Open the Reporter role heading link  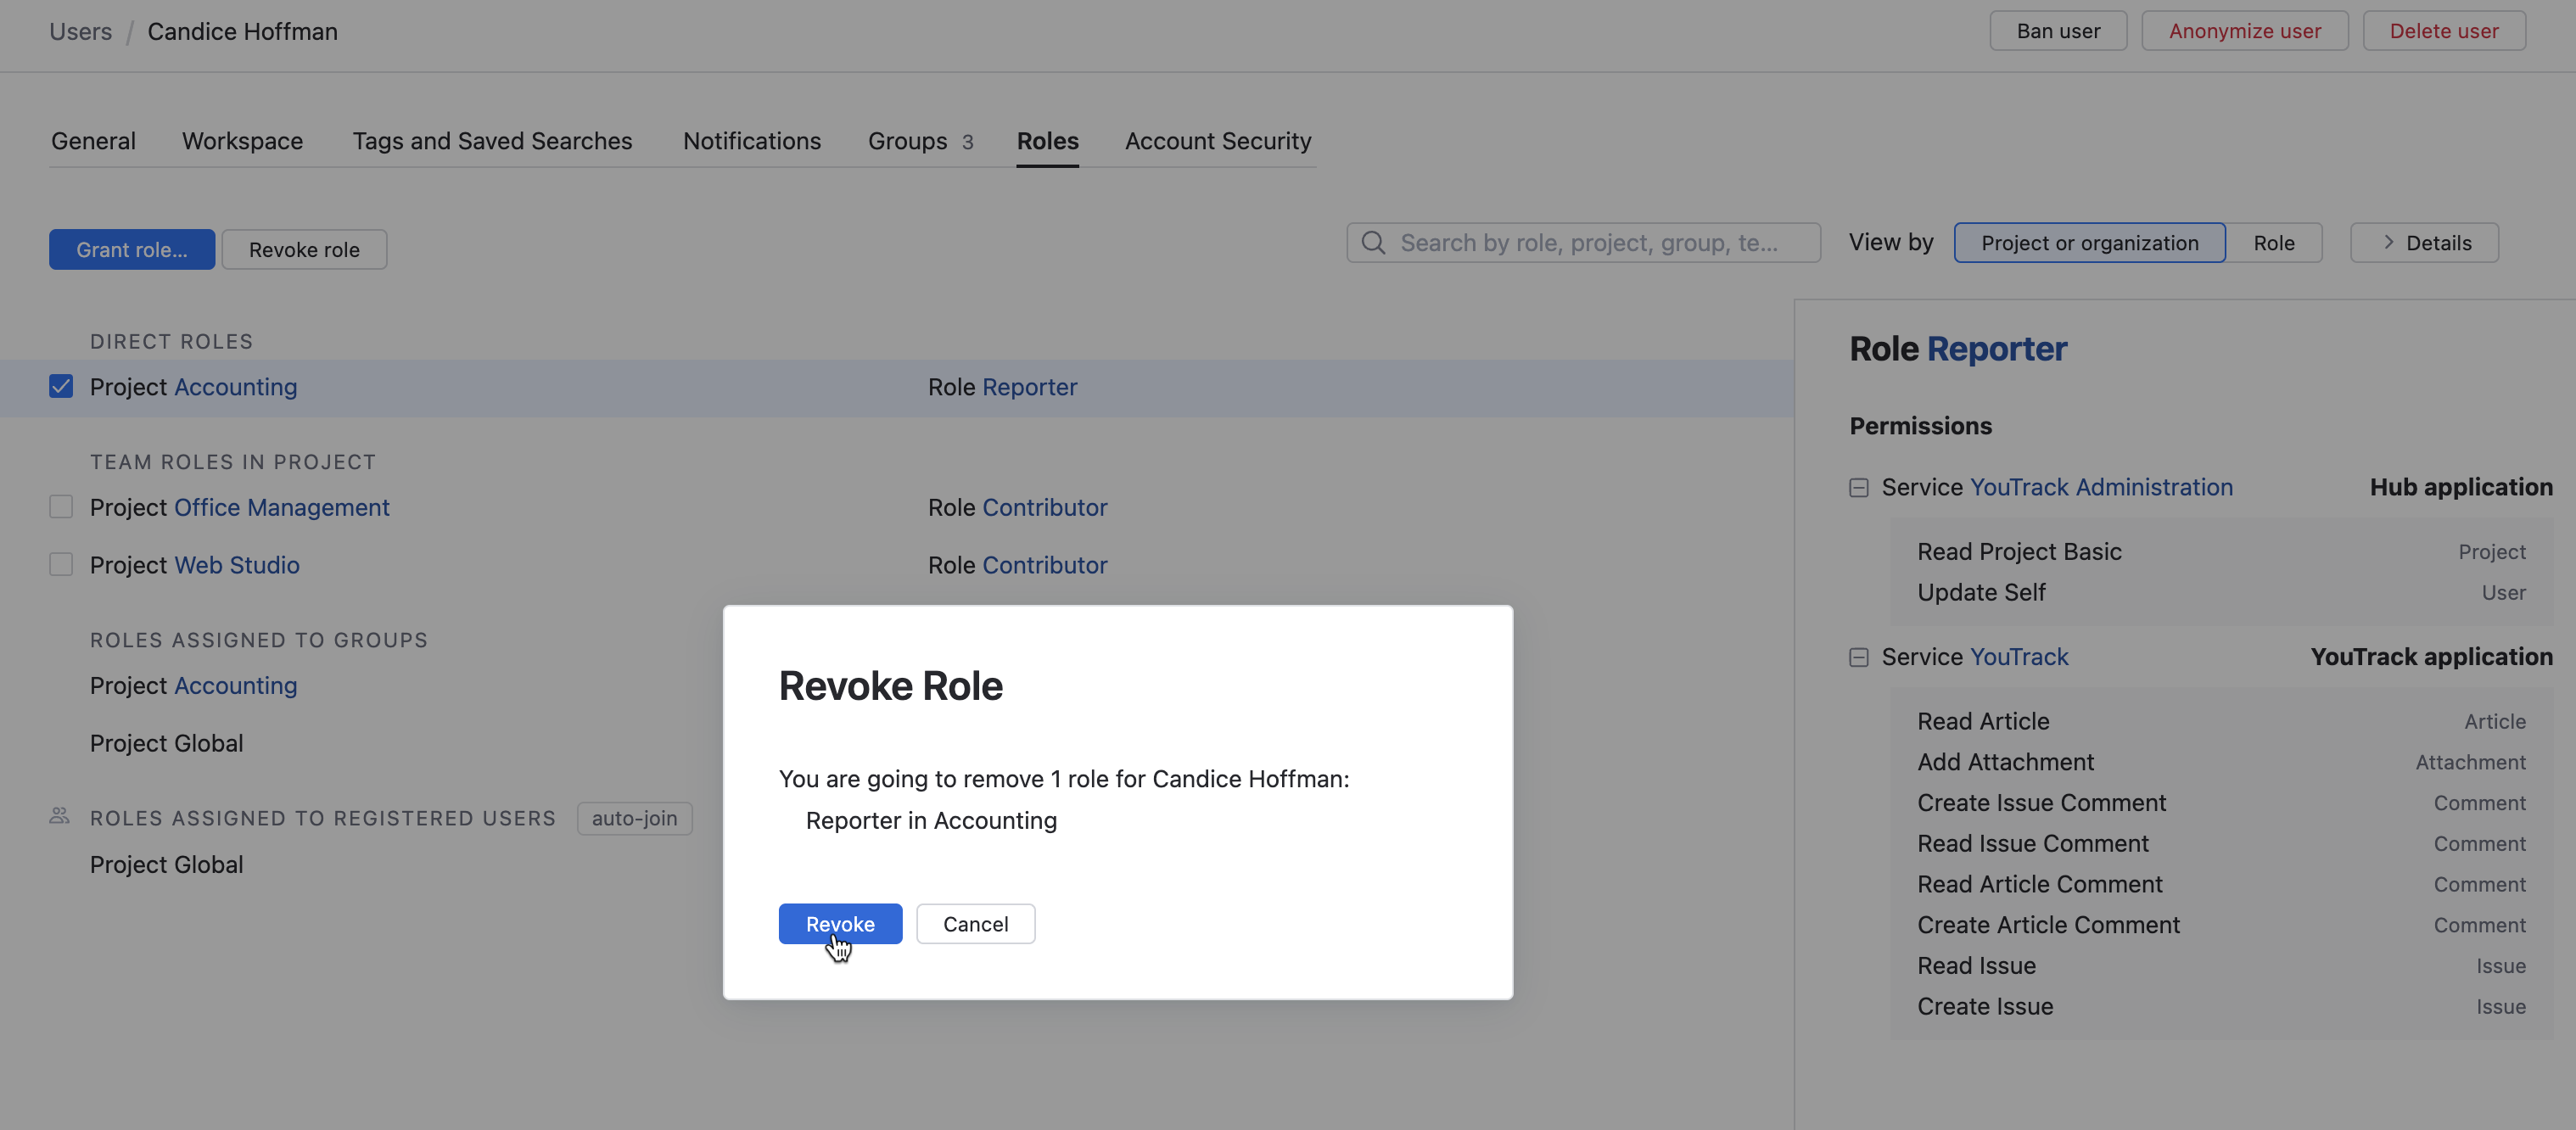[x=1996, y=348]
